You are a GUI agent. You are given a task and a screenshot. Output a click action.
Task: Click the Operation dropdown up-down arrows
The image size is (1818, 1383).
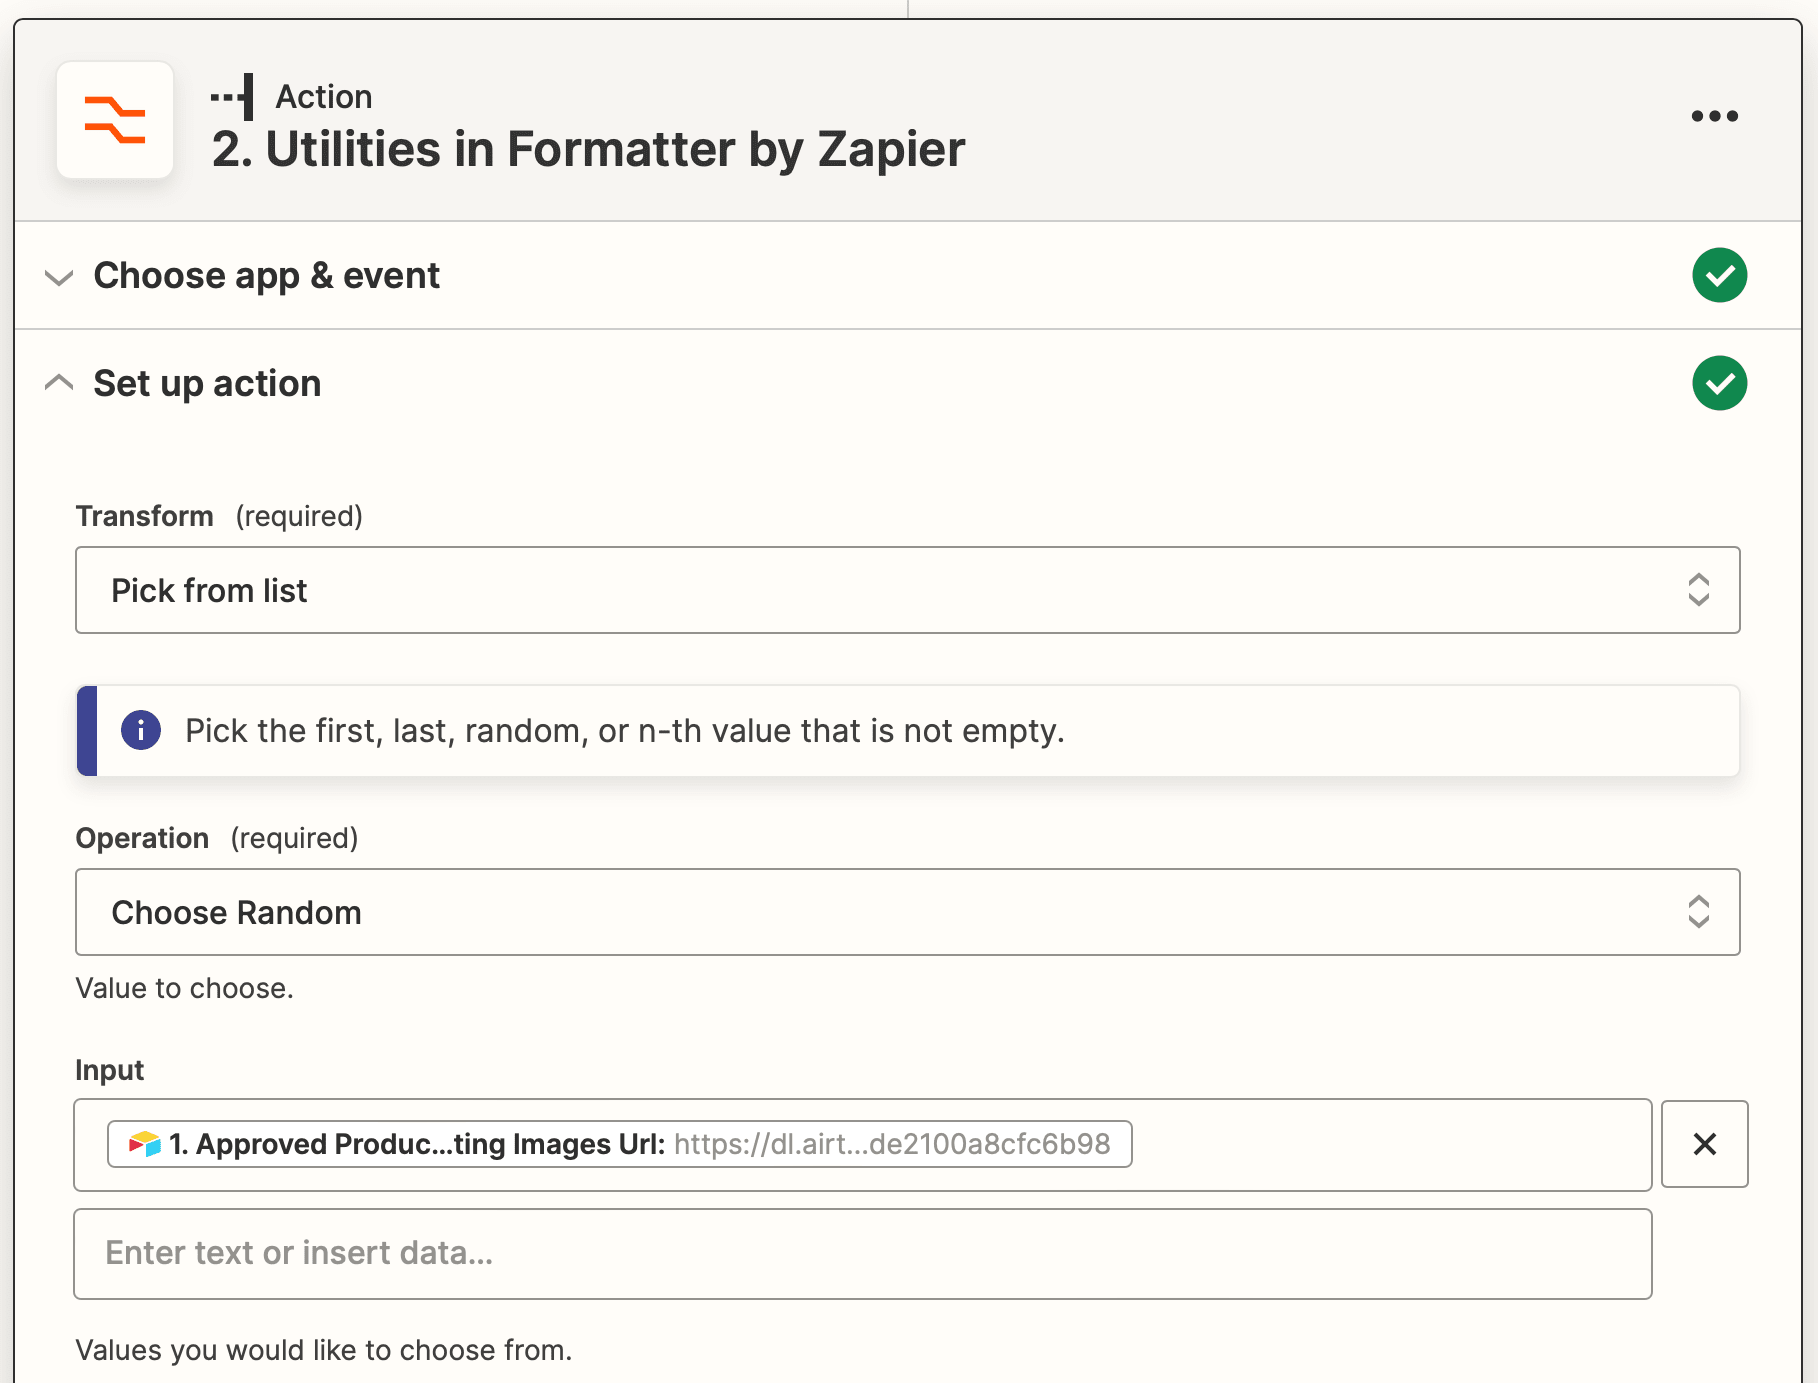[1698, 912]
